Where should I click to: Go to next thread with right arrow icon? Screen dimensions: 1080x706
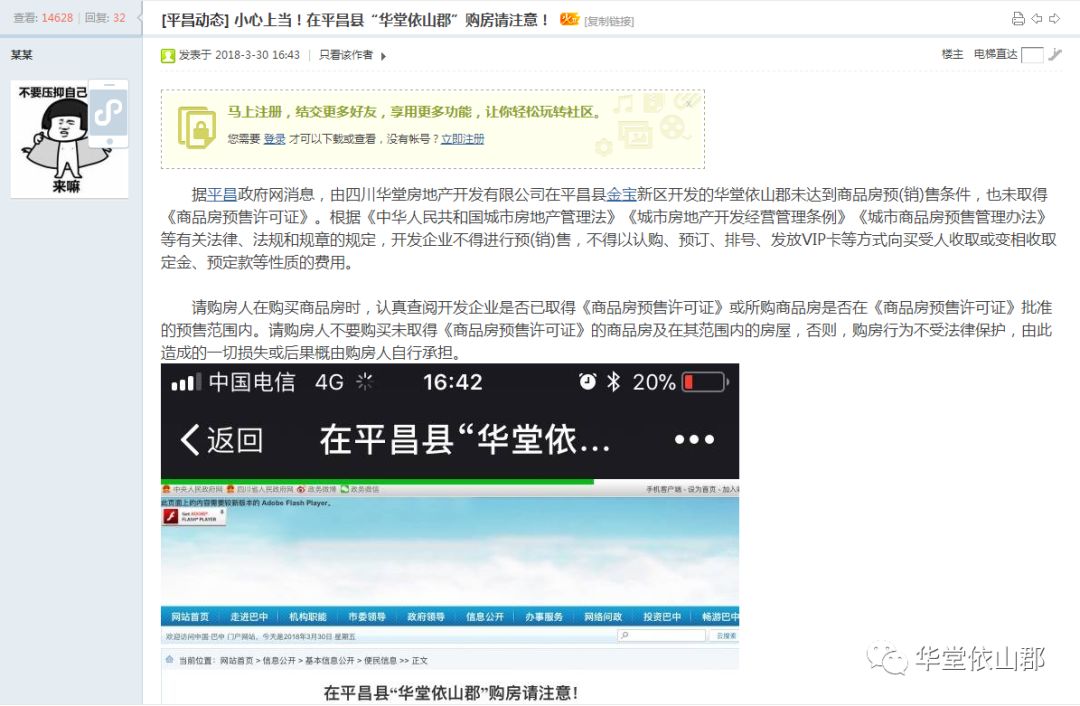[x=1055, y=19]
